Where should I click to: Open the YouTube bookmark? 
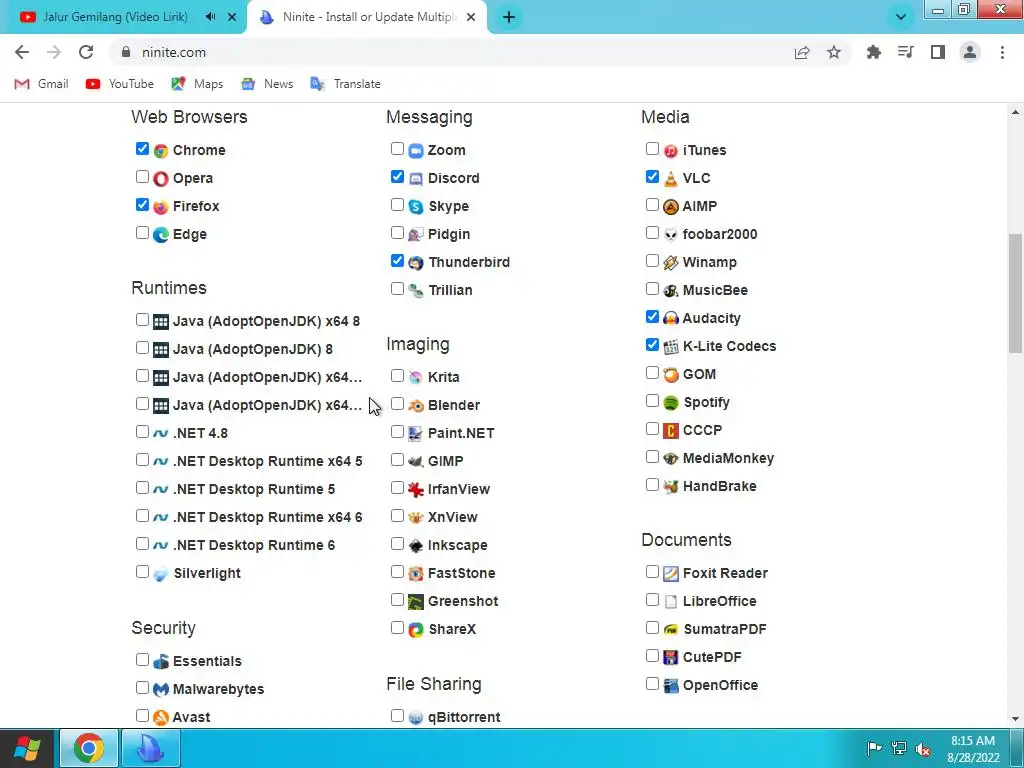tap(120, 84)
